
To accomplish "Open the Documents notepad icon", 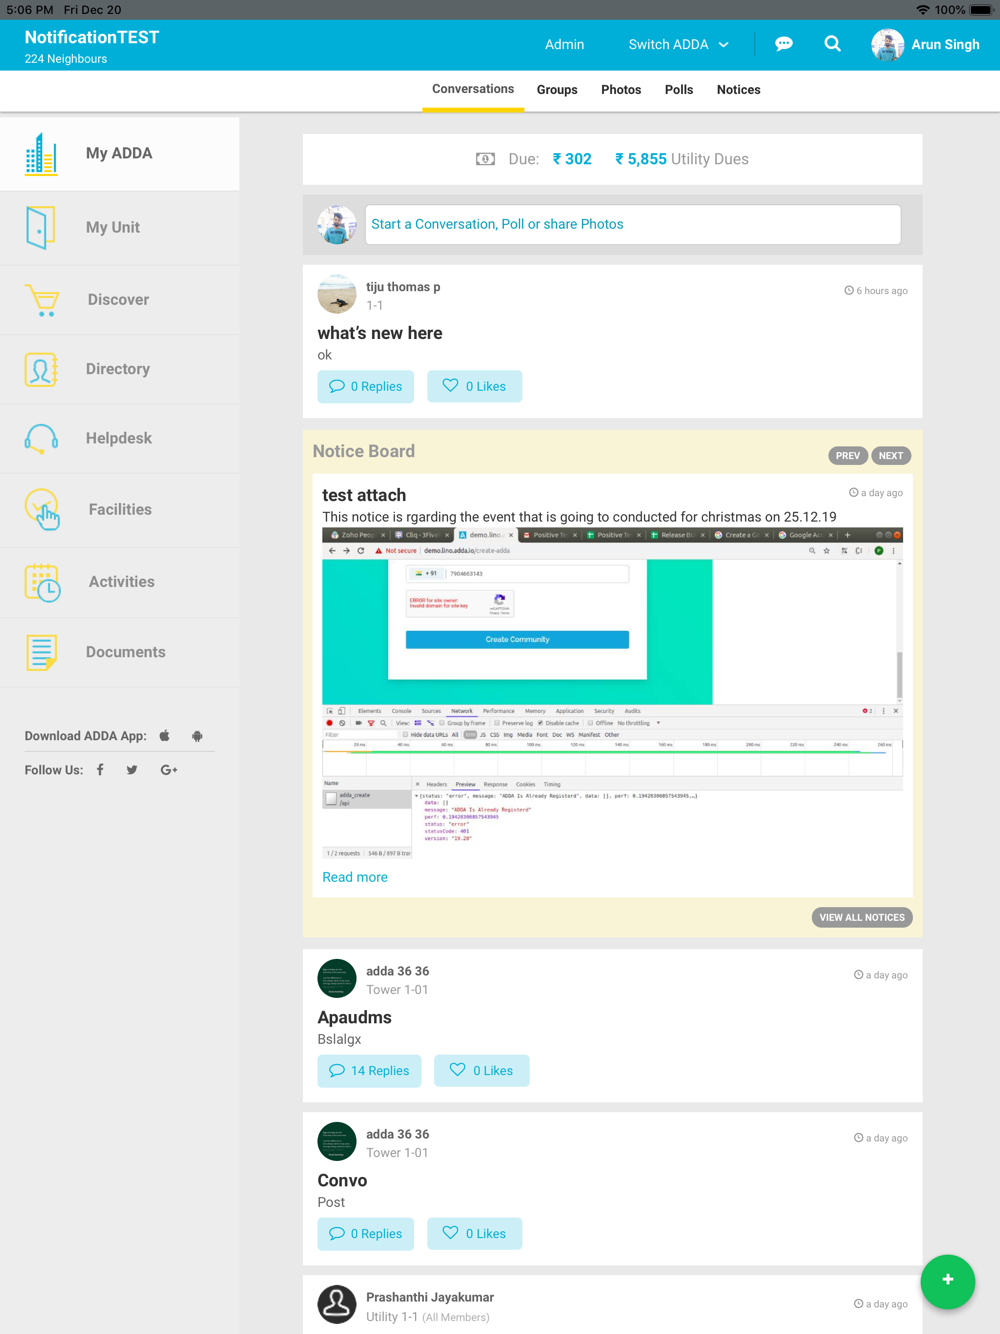I will (41, 652).
